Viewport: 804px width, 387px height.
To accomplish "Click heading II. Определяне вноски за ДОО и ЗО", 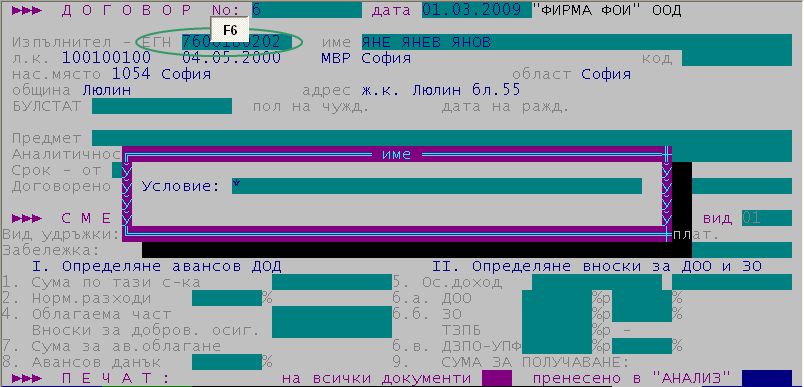I will 597,267.
